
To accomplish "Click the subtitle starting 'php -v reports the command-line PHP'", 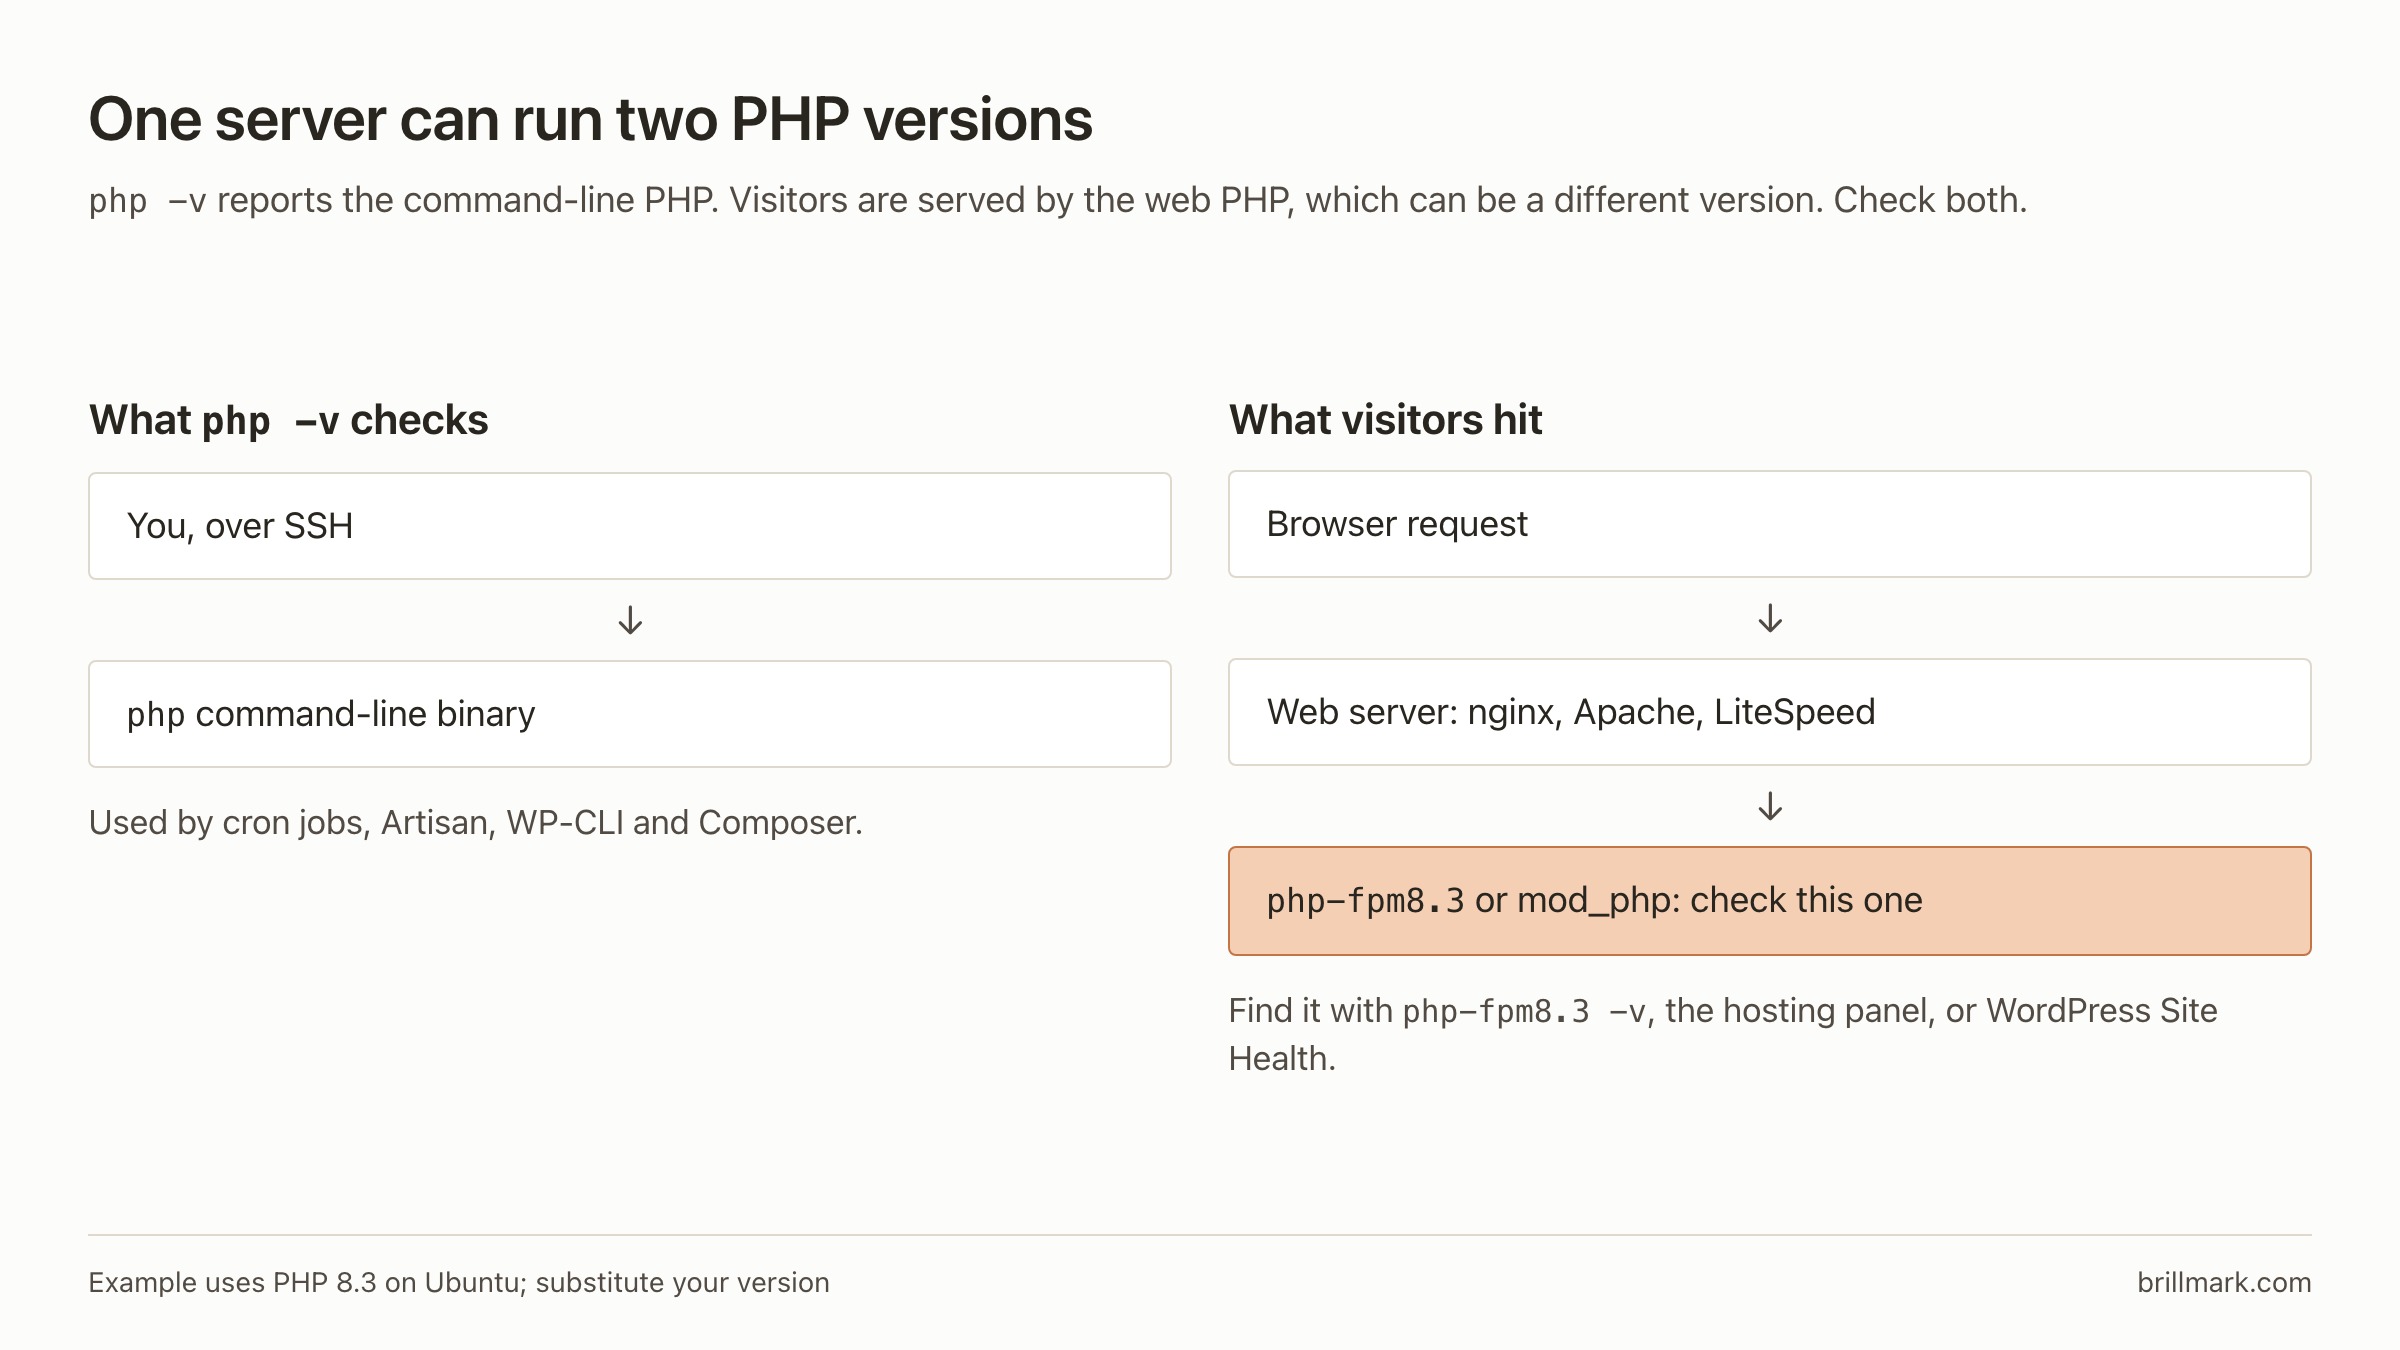I will pos(1057,200).
